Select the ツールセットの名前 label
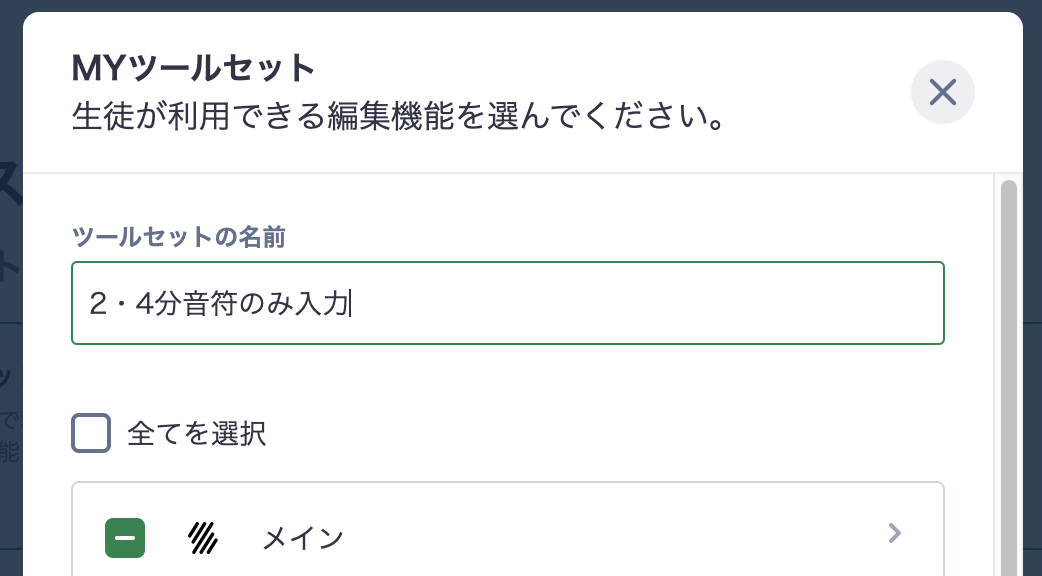1042x576 pixels. (178, 238)
